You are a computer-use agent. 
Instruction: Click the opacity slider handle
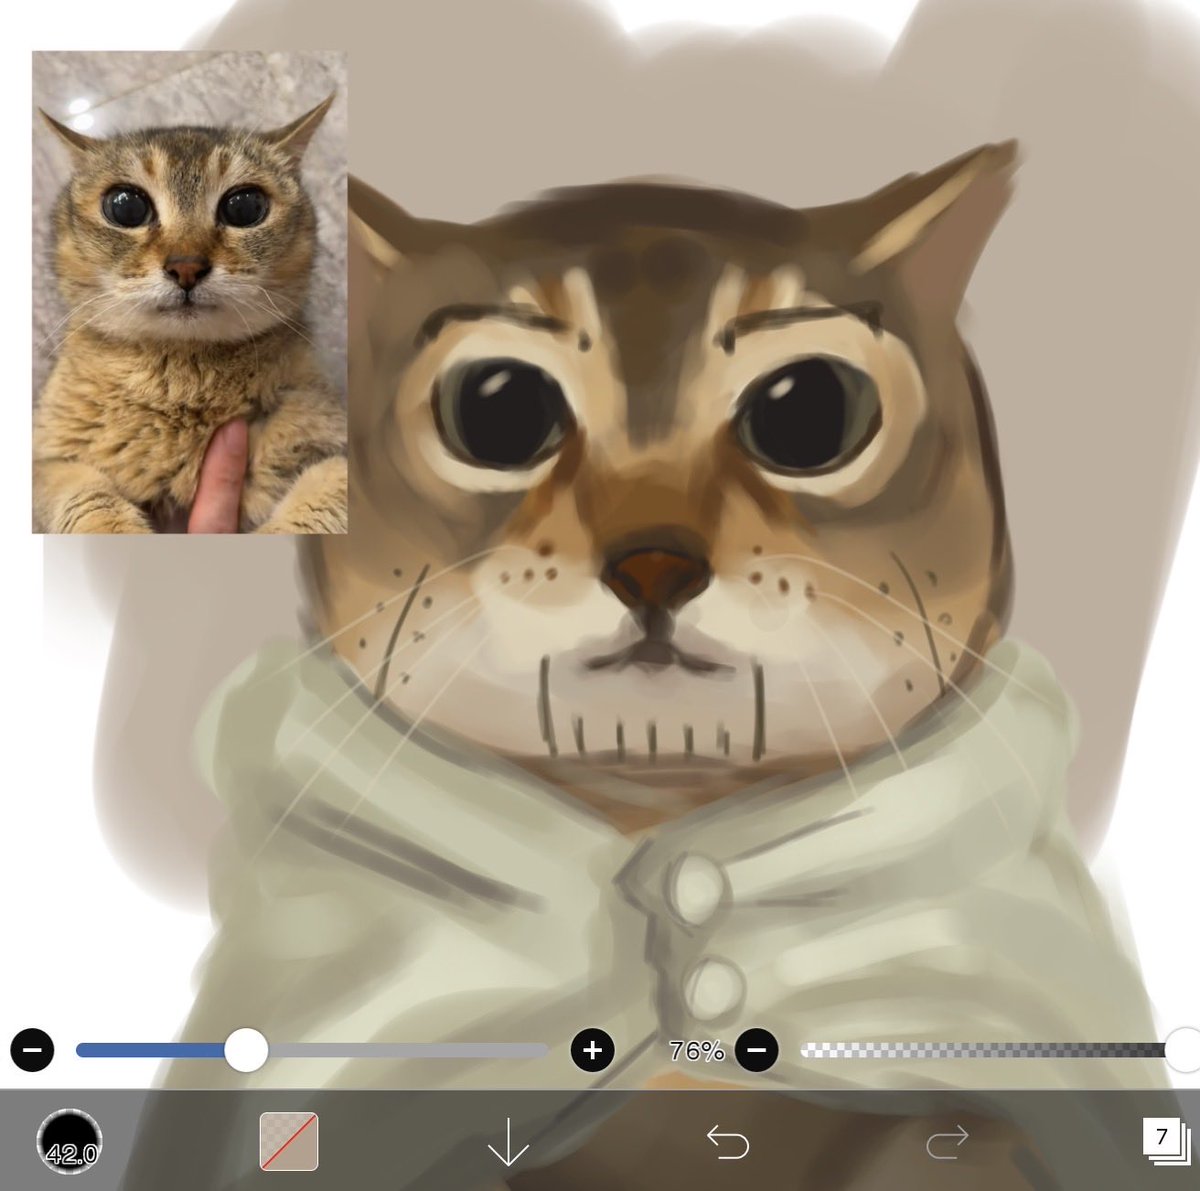click(1184, 1050)
